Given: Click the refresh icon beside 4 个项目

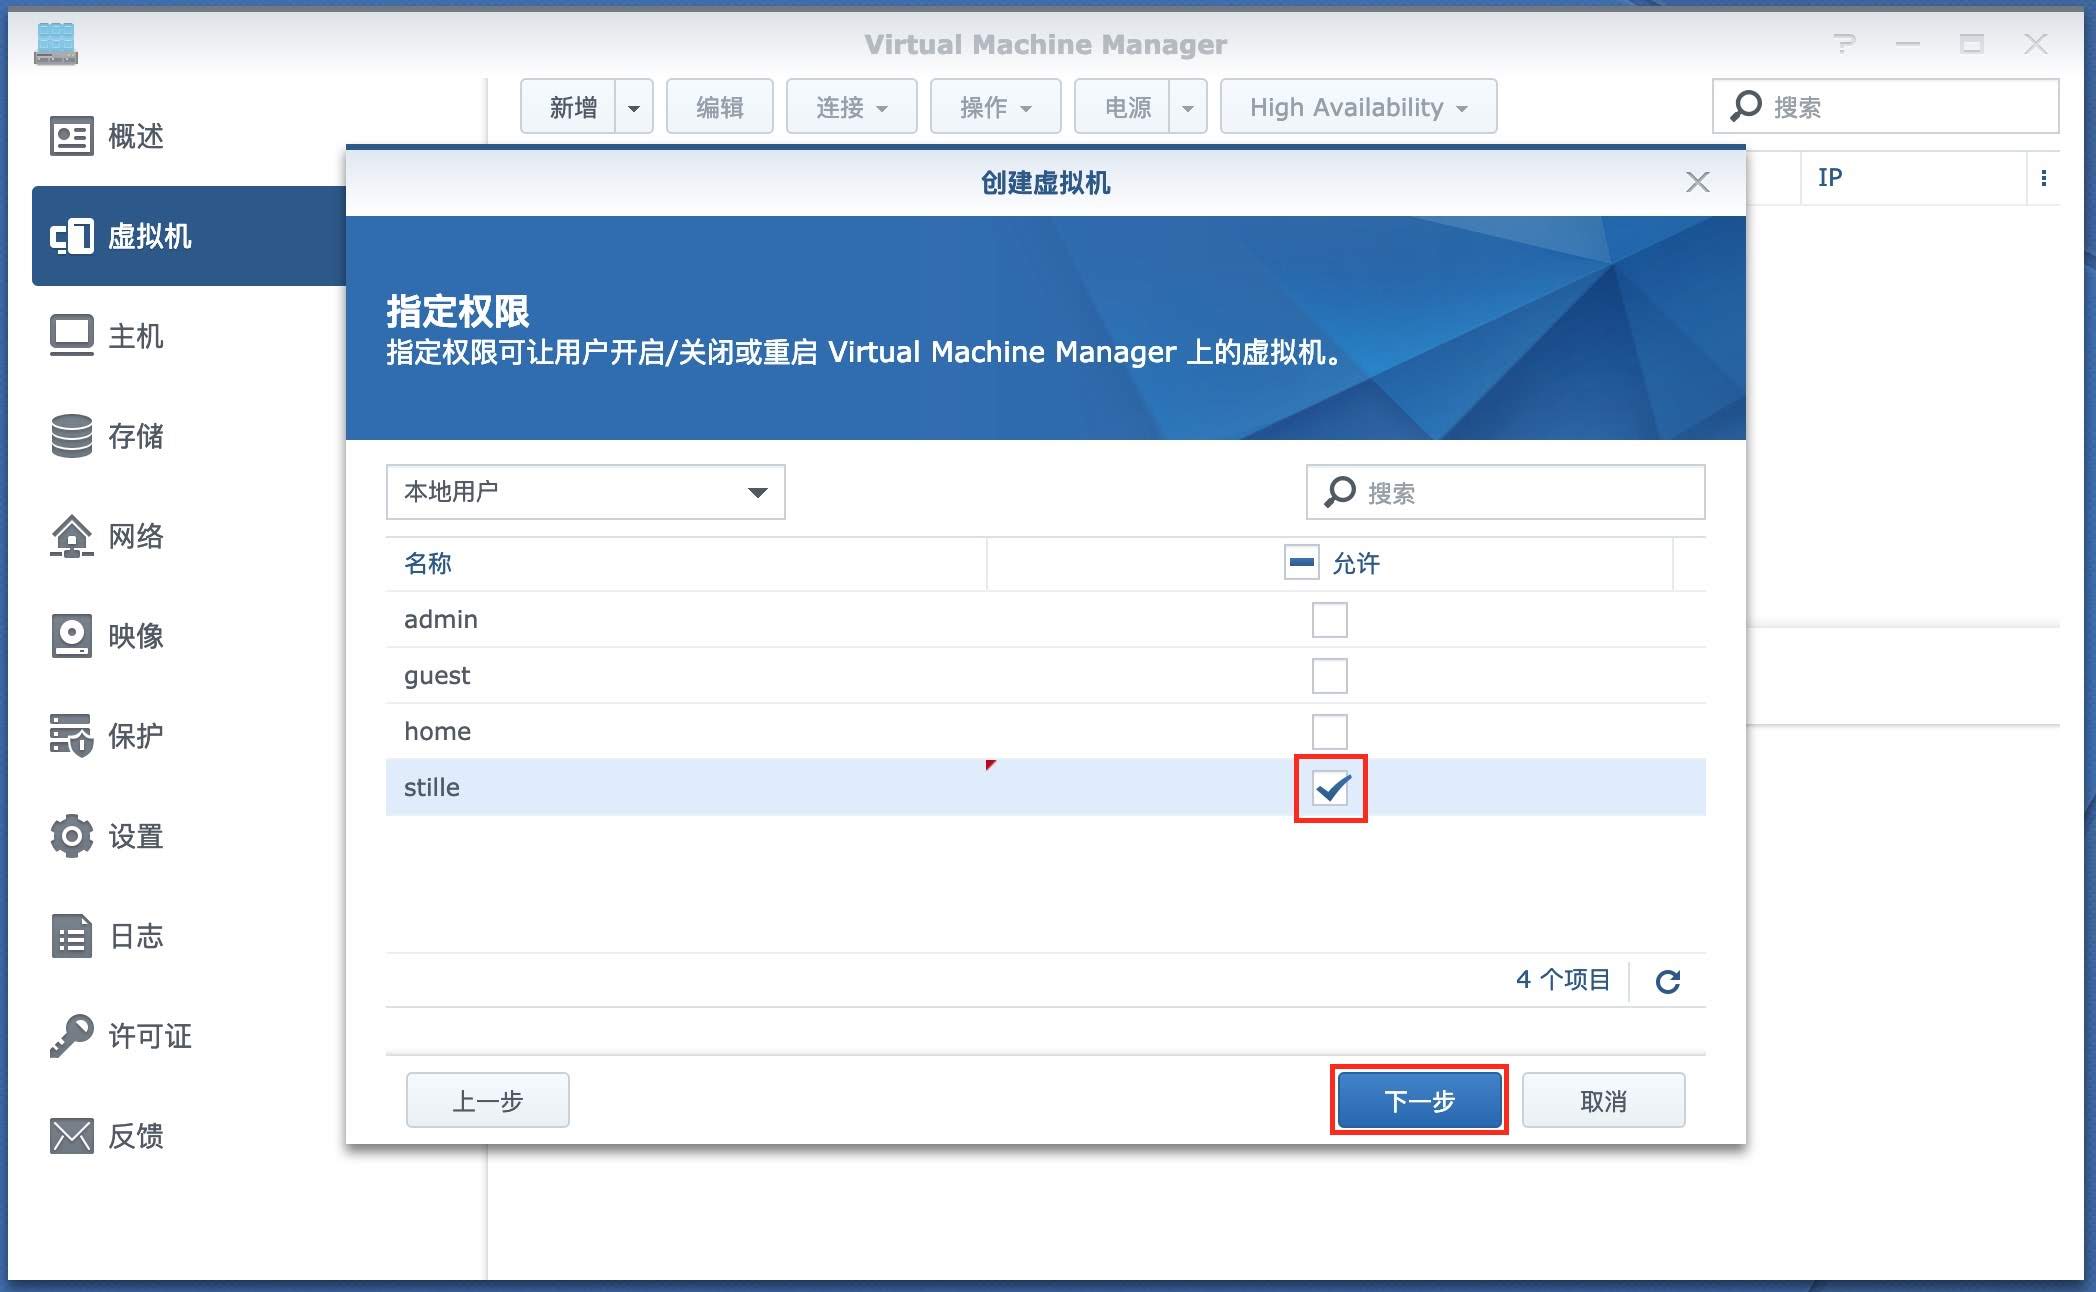Looking at the screenshot, I should pyautogui.click(x=1667, y=981).
